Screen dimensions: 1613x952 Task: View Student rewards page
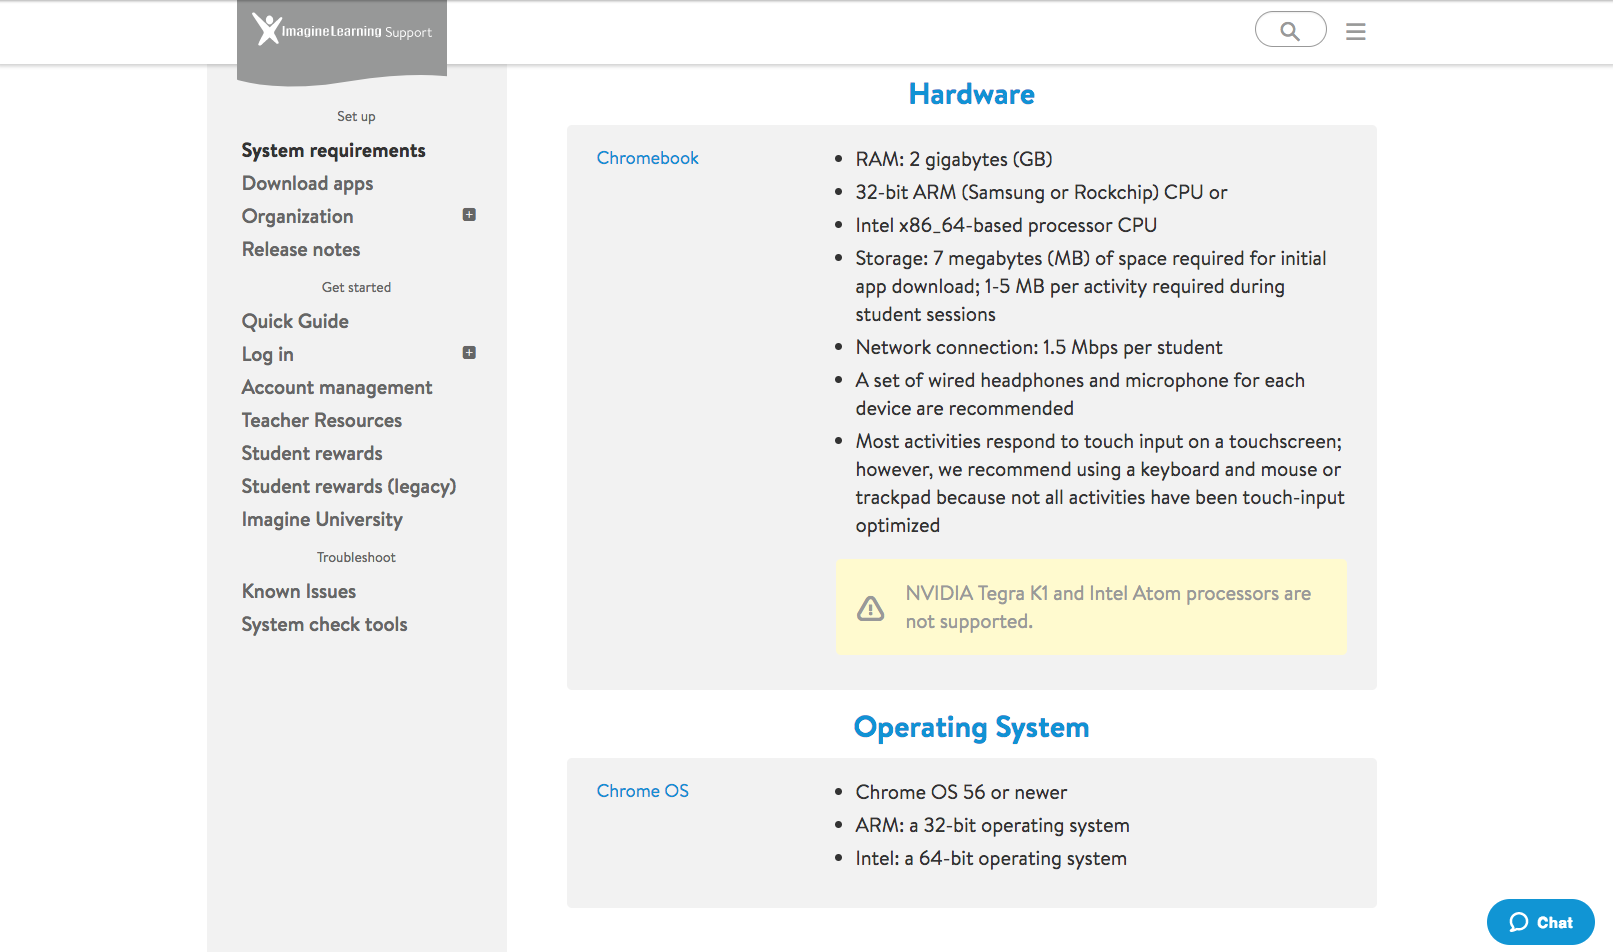311,453
